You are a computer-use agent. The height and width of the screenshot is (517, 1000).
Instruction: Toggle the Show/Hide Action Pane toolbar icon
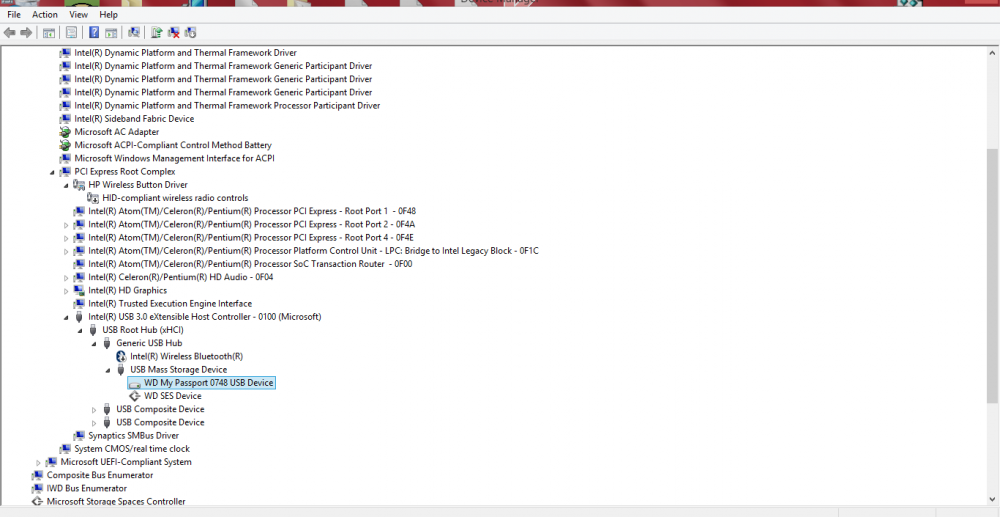coord(111,33)
